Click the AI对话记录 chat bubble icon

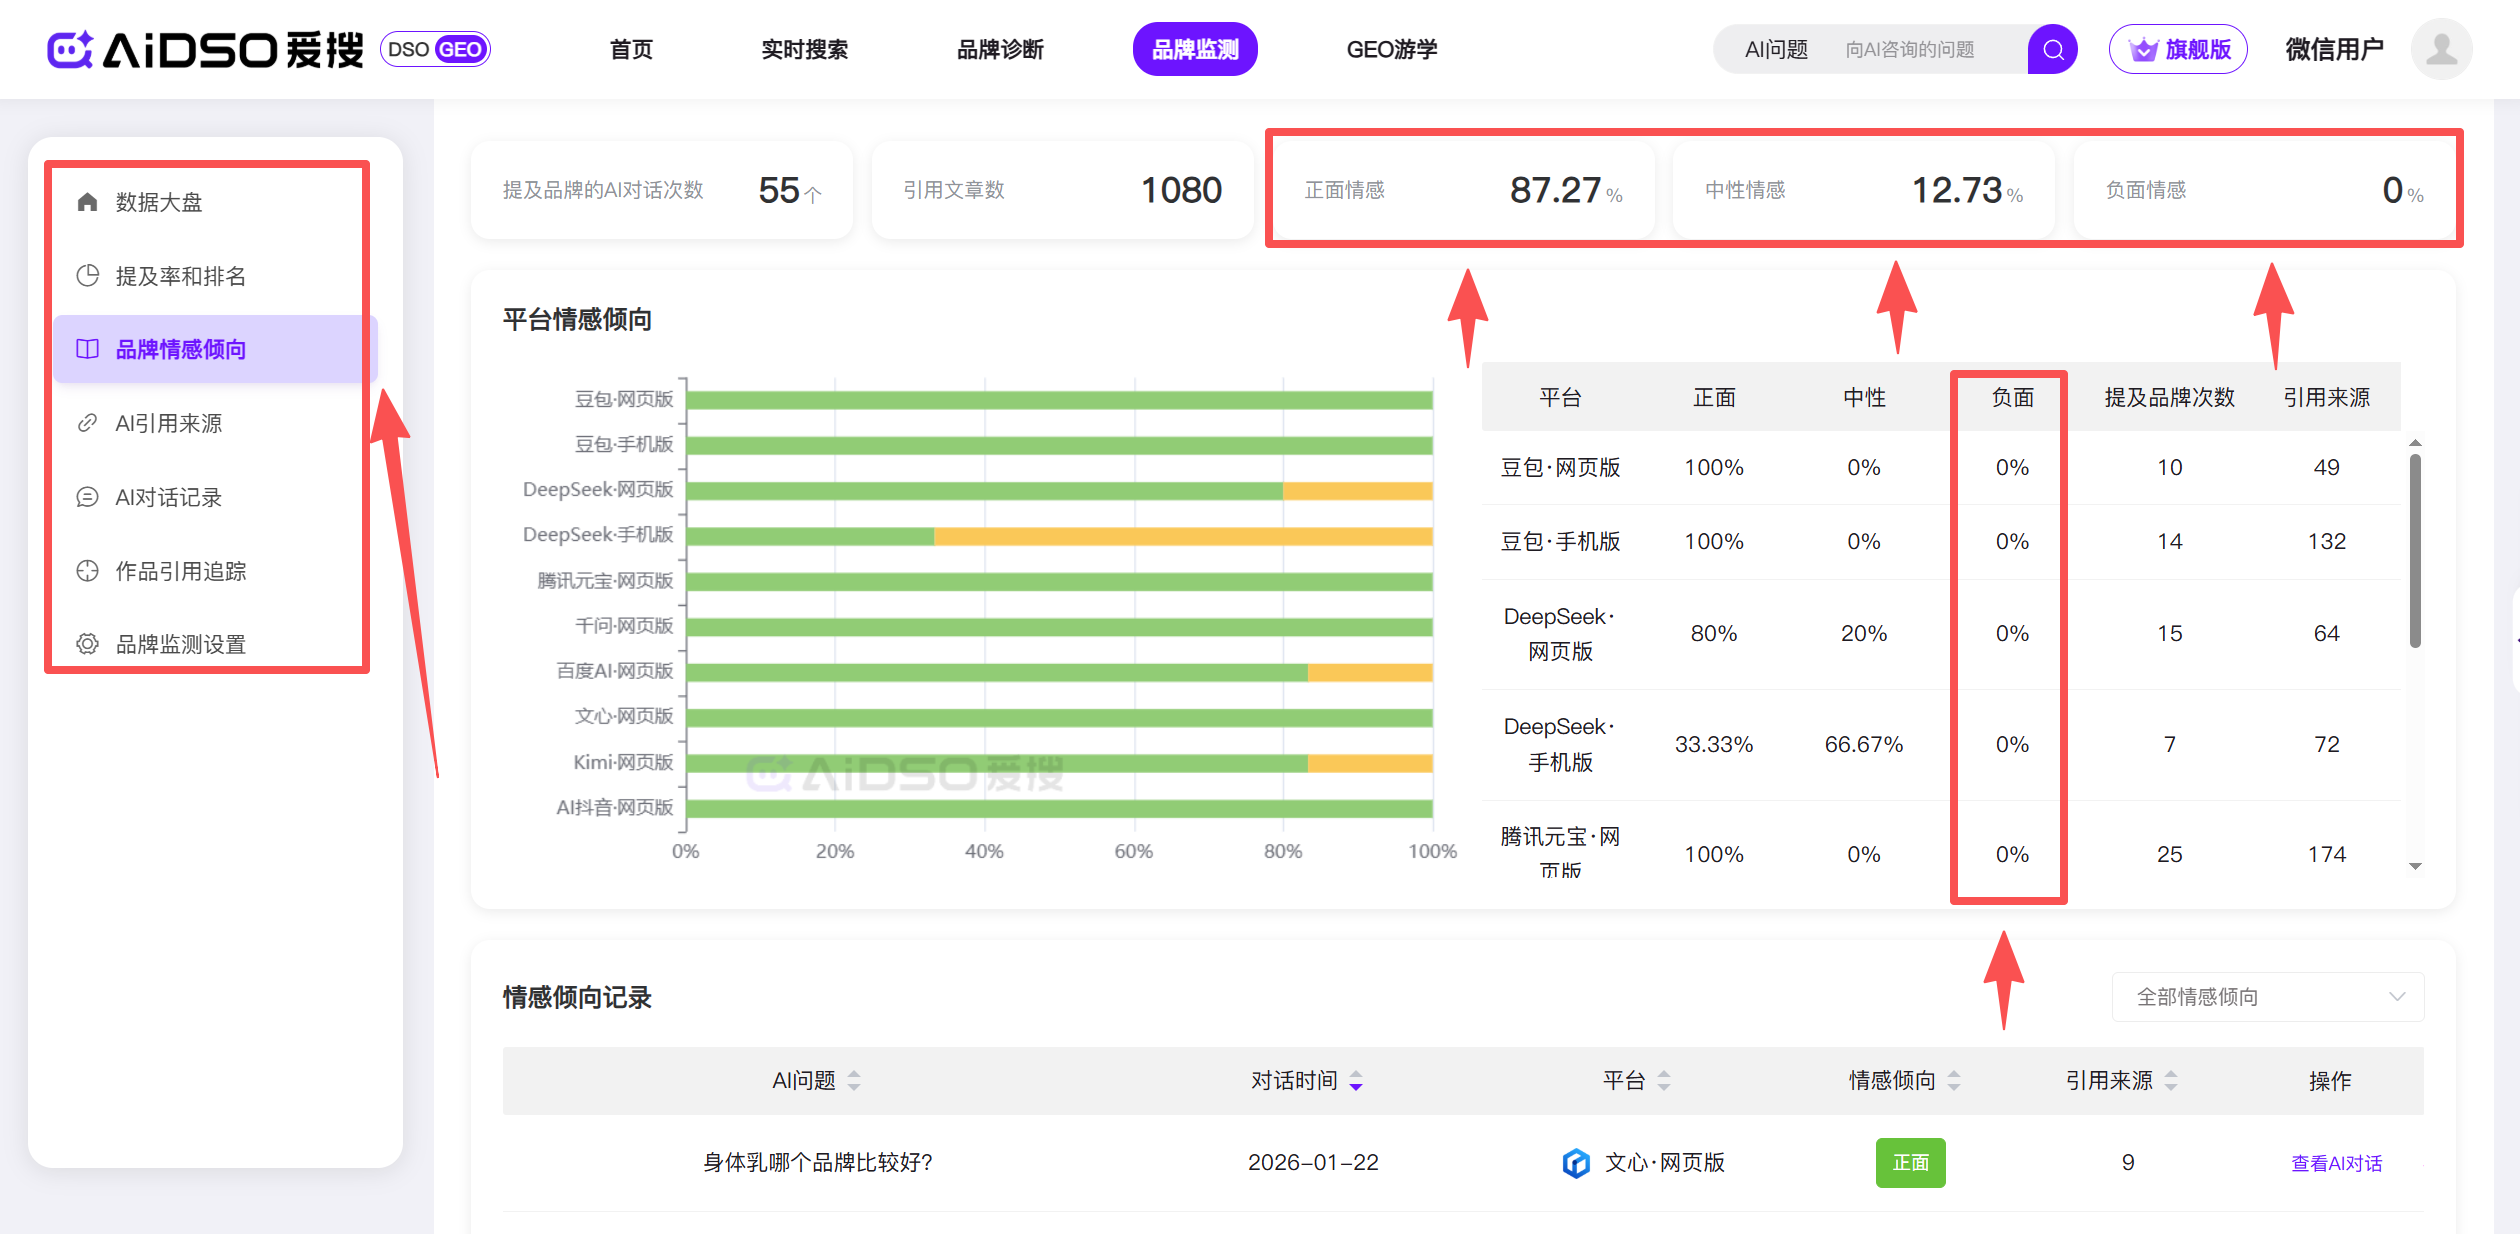88,497
